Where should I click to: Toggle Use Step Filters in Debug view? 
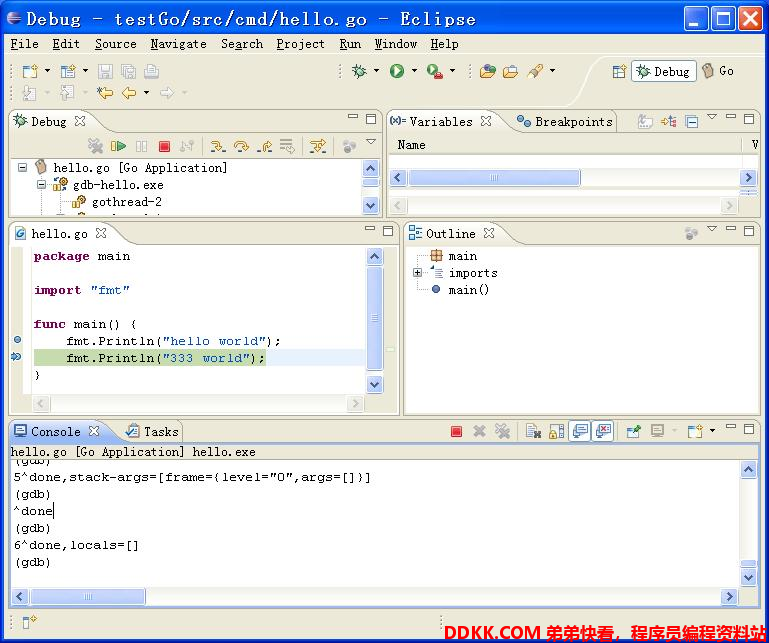click(x=318, y=146)
